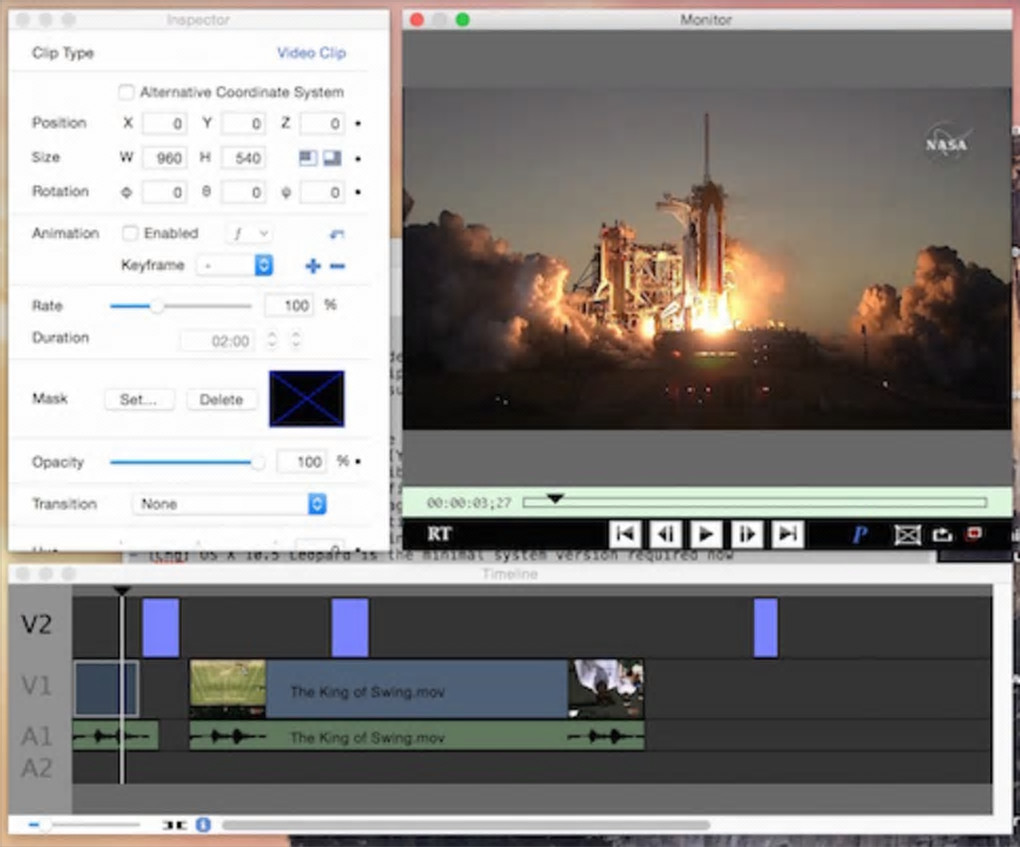1020x847 pixels.
Task: Select the A1 track label in Timeline
Action: pos(37,737)
